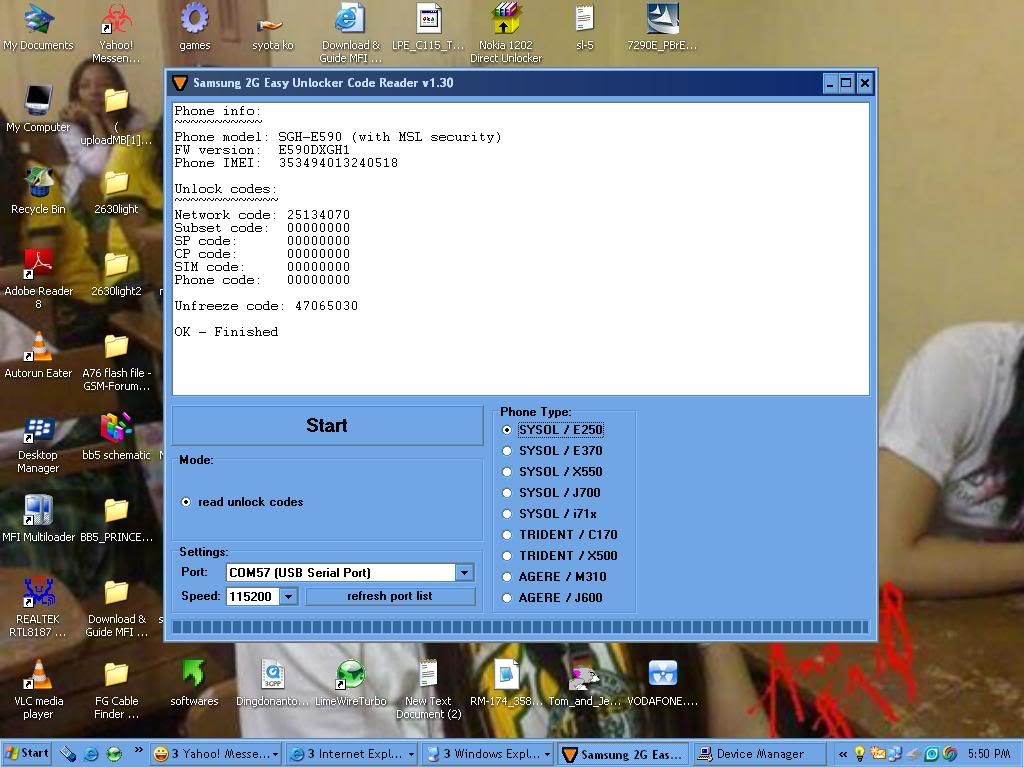Expand the Internet Explorer taskbar group
This screenshot has height=768, width=1024.
[x=411, y=754]
